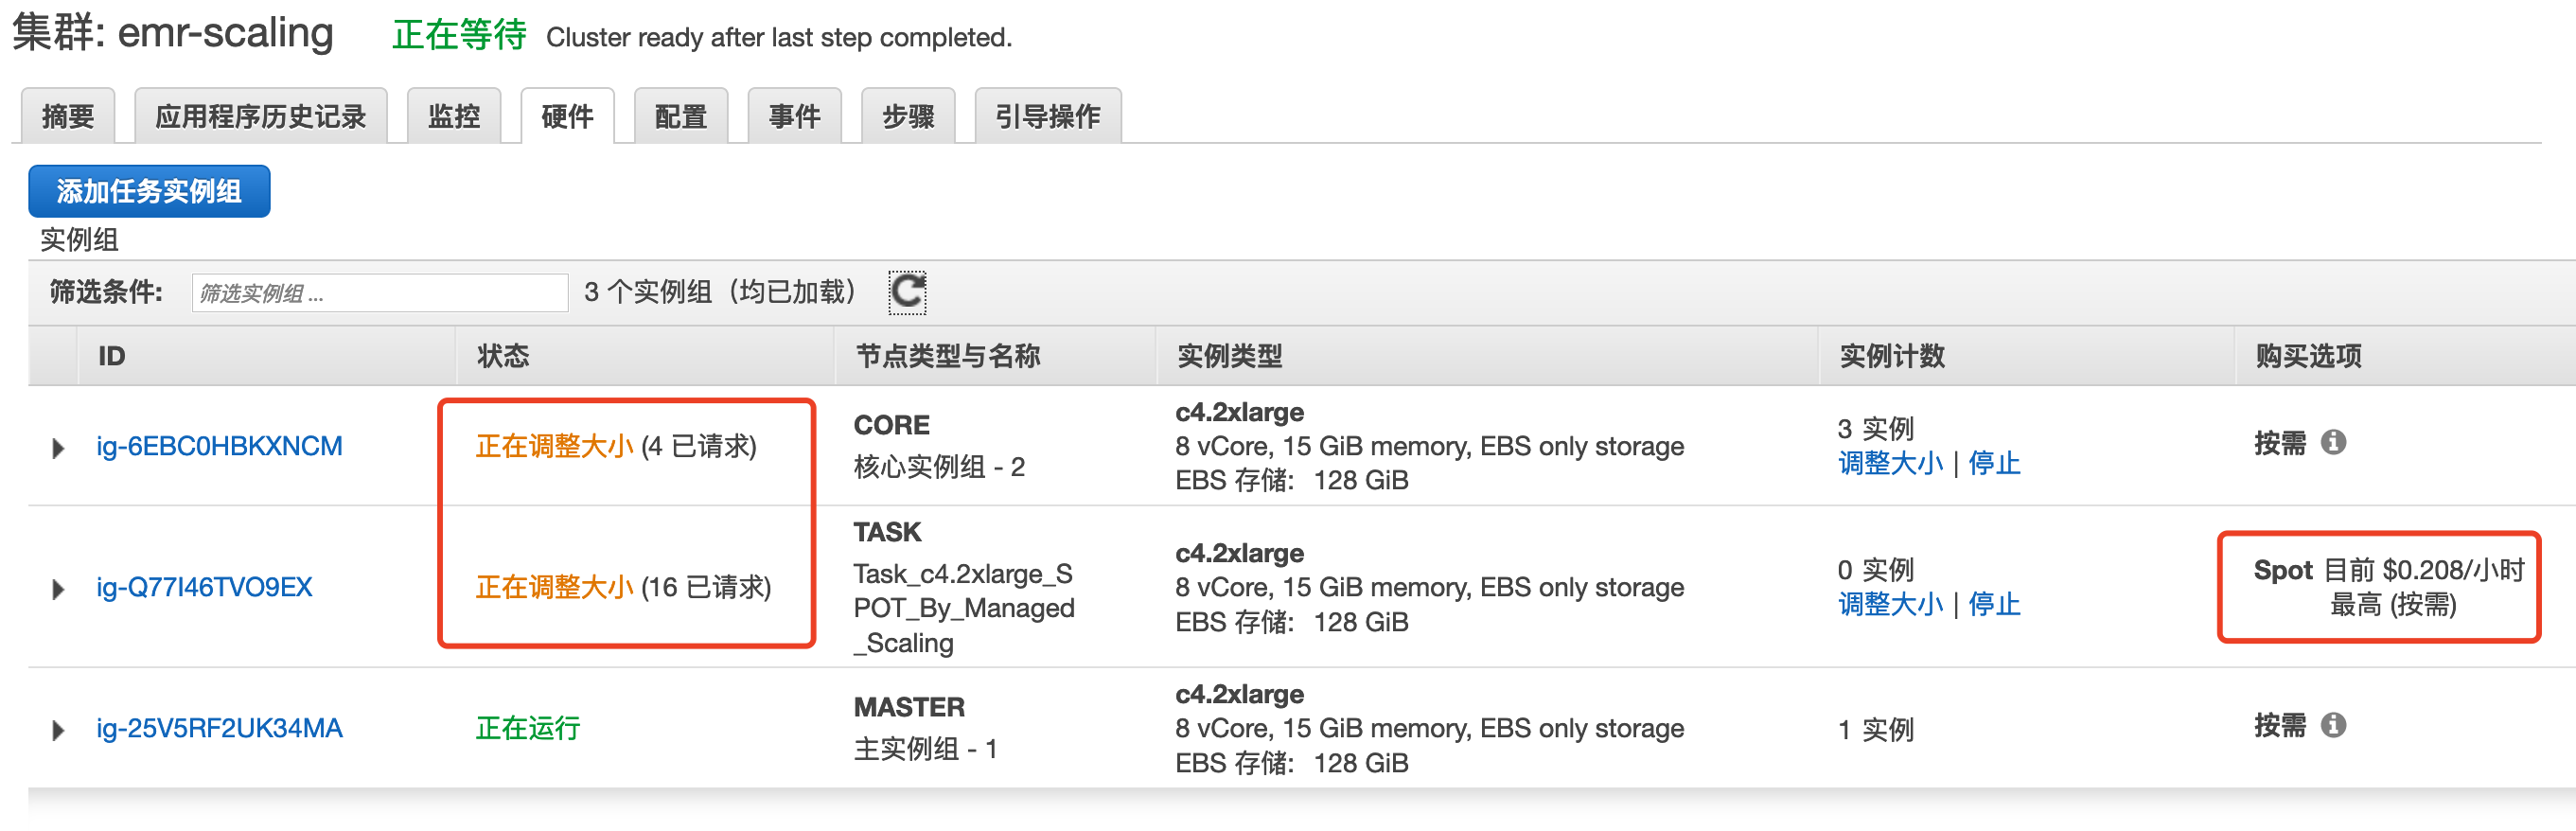
Task: Switch to the 监控 tab
Action: 454,117
